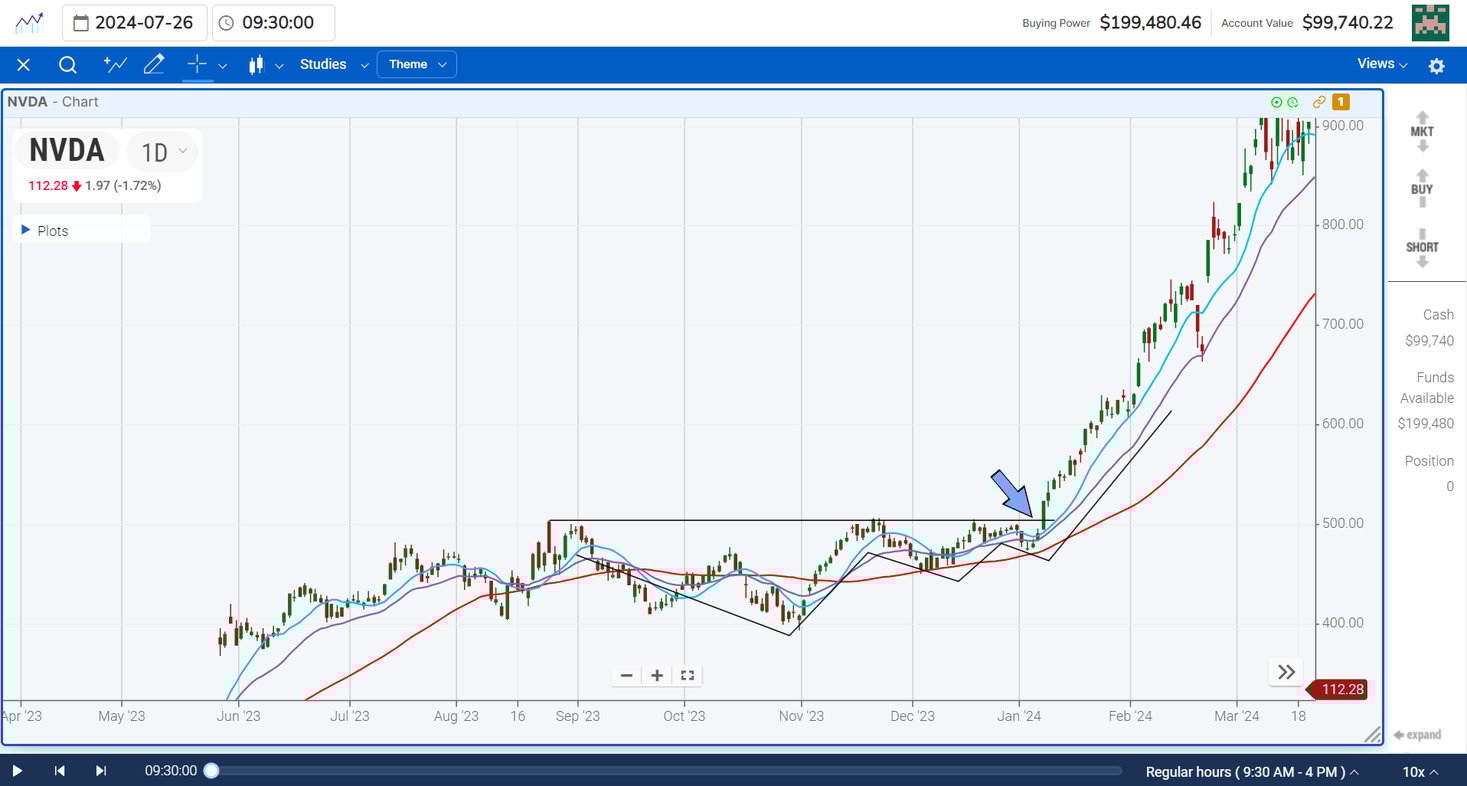This screenshot has height=786, width=1467.
Task: Click the link chart icon
Action: tap(1318, 101)
